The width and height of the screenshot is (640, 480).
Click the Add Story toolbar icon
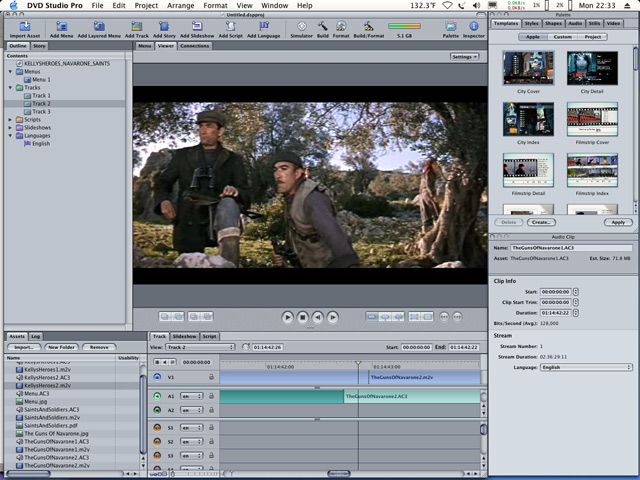[164, 27]
